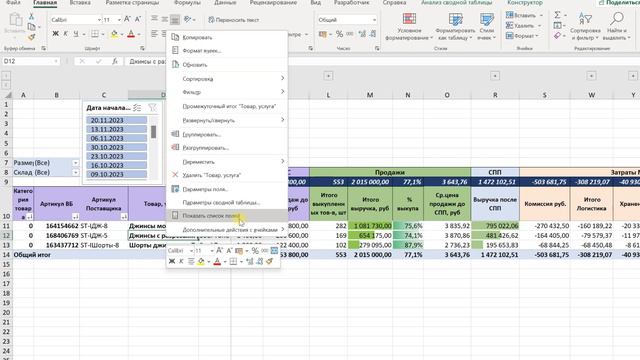Expand Фильтр submenu in context menu
The image size is (640, 360).
pos(227,92)
